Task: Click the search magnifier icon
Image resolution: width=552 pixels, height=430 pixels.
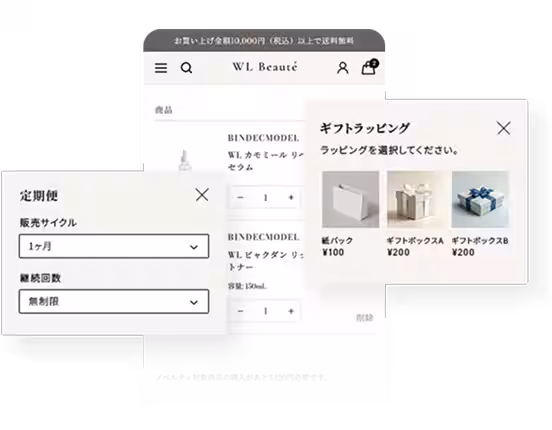Action: point(187,68)
